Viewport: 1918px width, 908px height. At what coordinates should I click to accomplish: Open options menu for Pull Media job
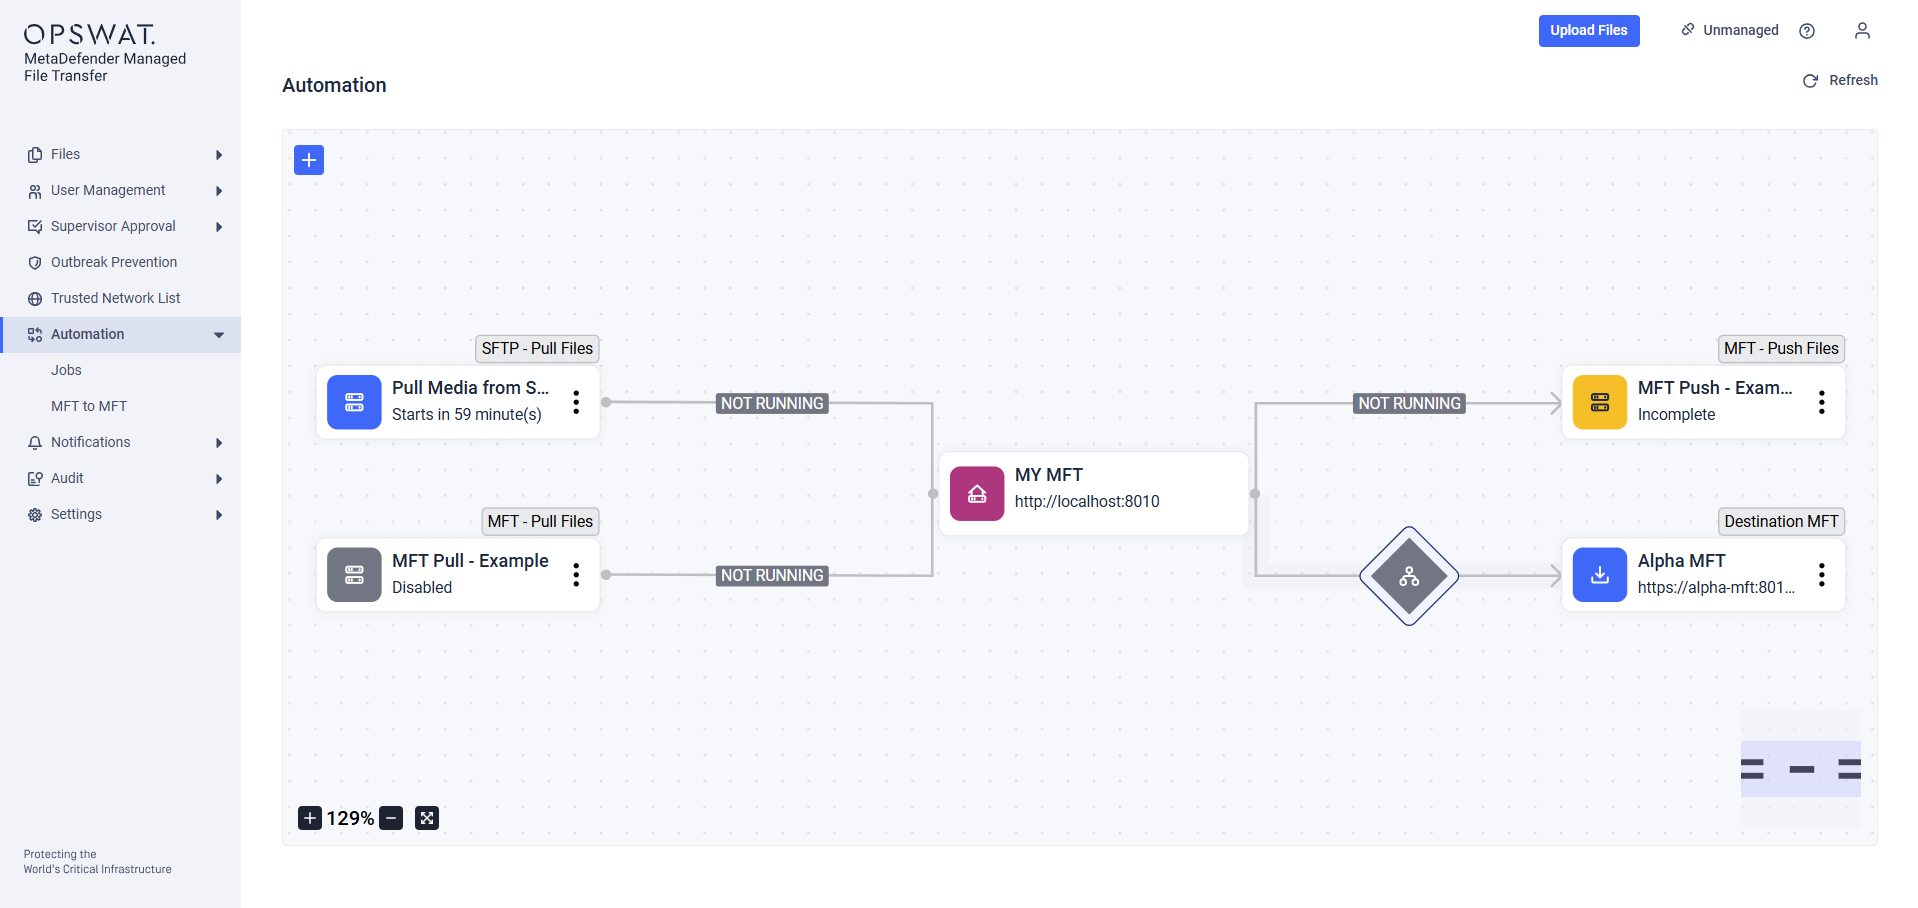(x=576, y=402)
